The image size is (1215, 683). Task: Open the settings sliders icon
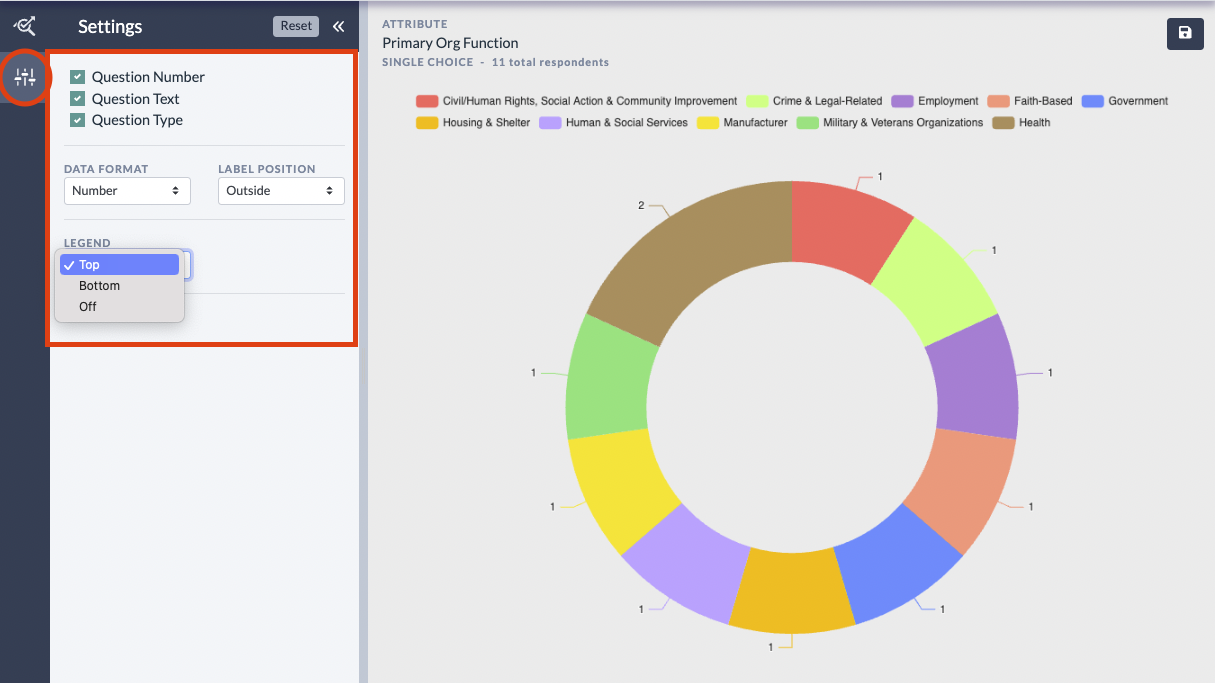click(25, 78)
